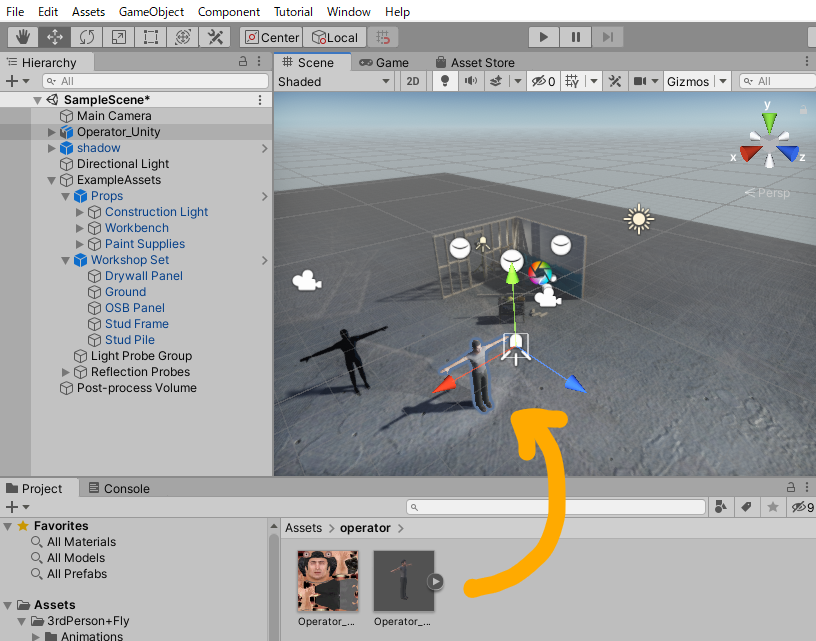The width and height of the screenshot is (816, 641).
Task: Toggle the Center pivot button
Action: pyautogui.click(x=271, y=37)
